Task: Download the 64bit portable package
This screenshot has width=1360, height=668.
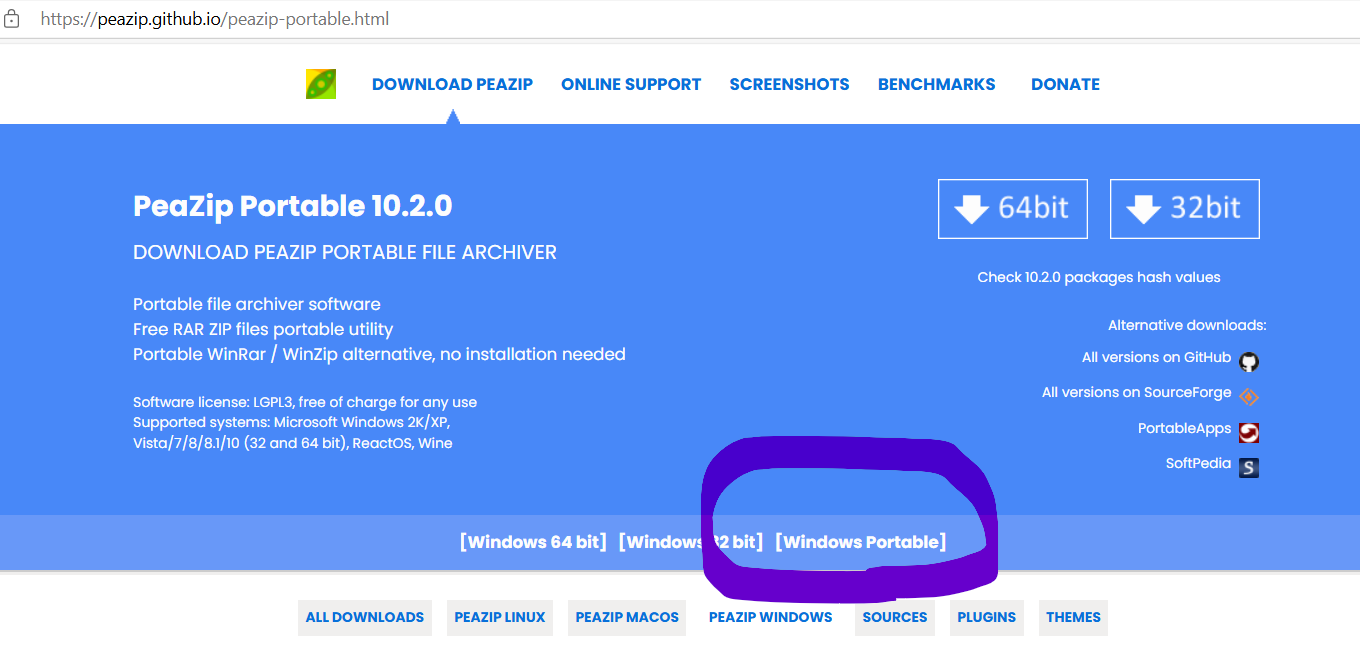Action: tap(1012, 209)
